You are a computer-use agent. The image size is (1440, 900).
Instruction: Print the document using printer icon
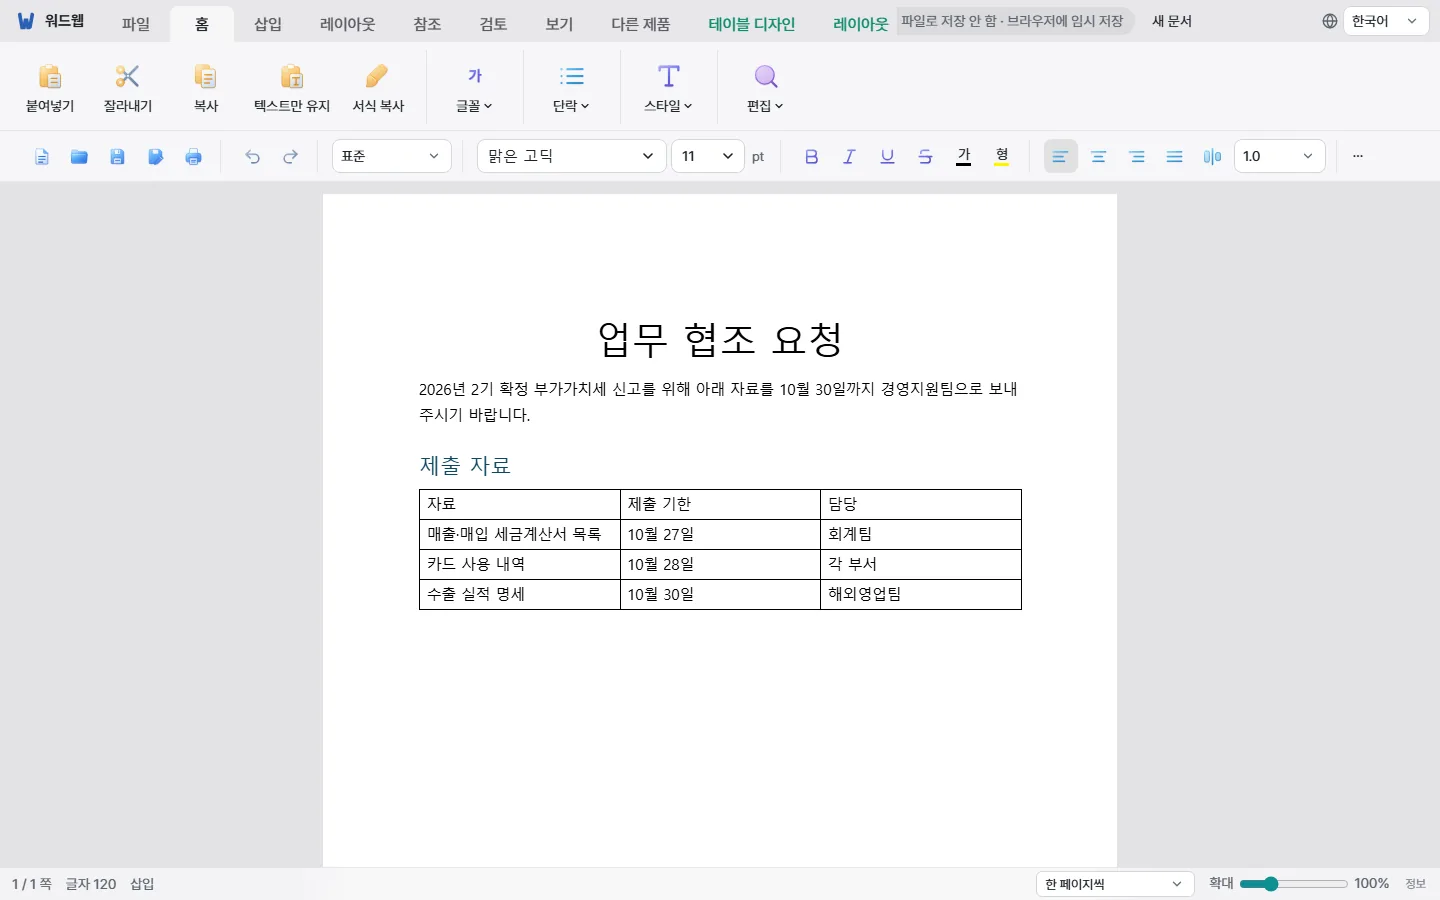coord(194,157)
